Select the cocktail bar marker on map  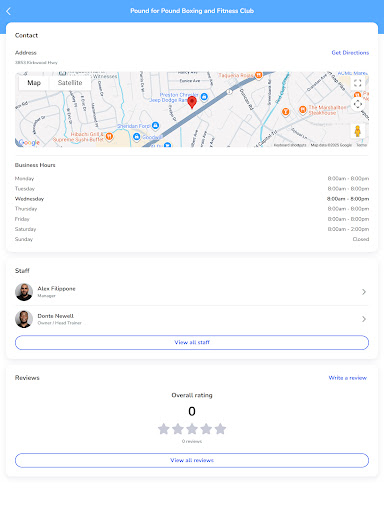coord(286,112)
